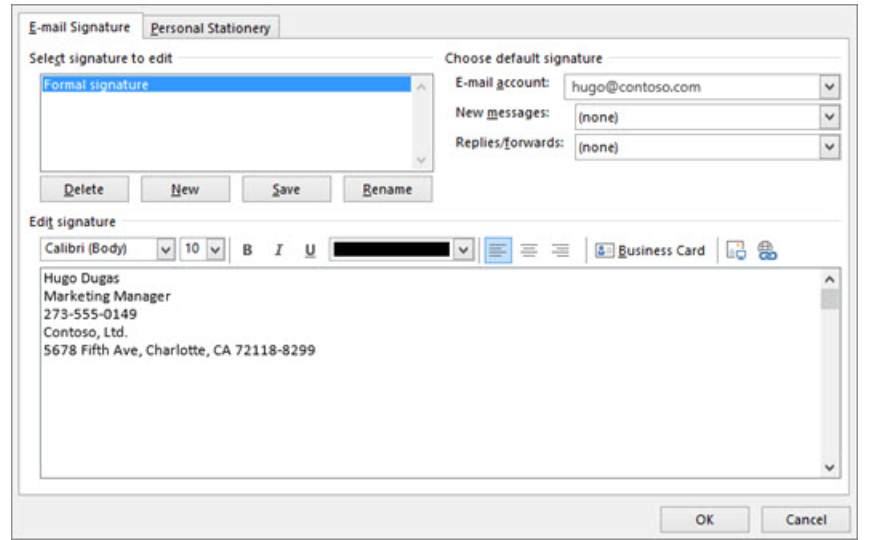The width and height of the screenshot is (873, 540).
Task: Insert a picture into the signature
Action: 737,251
